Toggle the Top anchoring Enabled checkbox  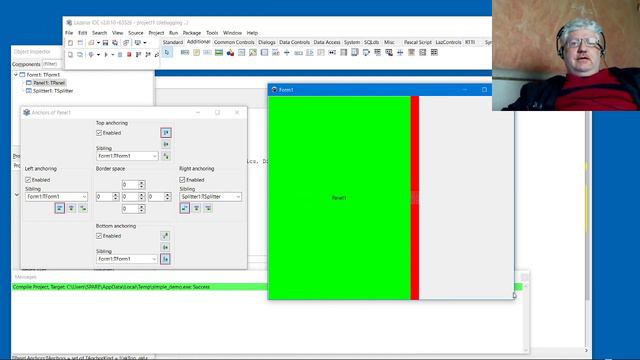point(99,133)
